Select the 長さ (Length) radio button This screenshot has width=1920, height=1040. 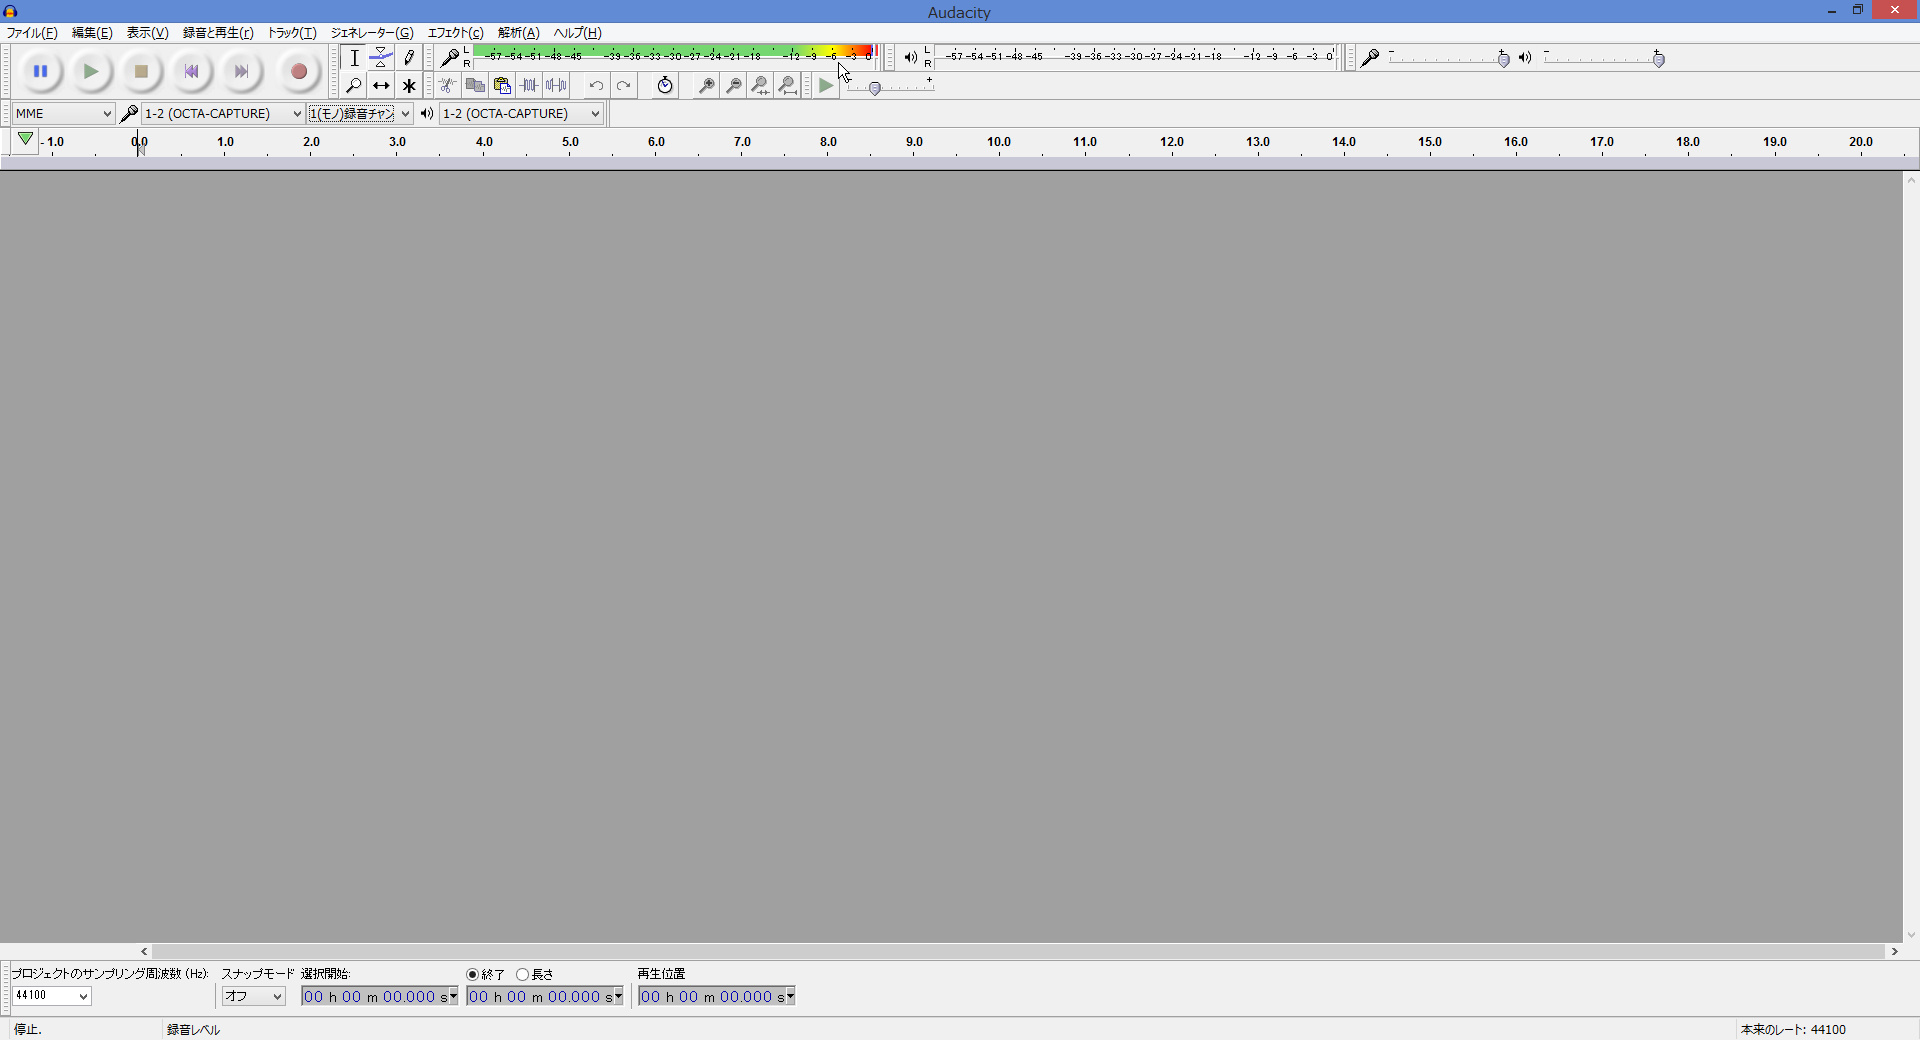click(x=522, y=974)
